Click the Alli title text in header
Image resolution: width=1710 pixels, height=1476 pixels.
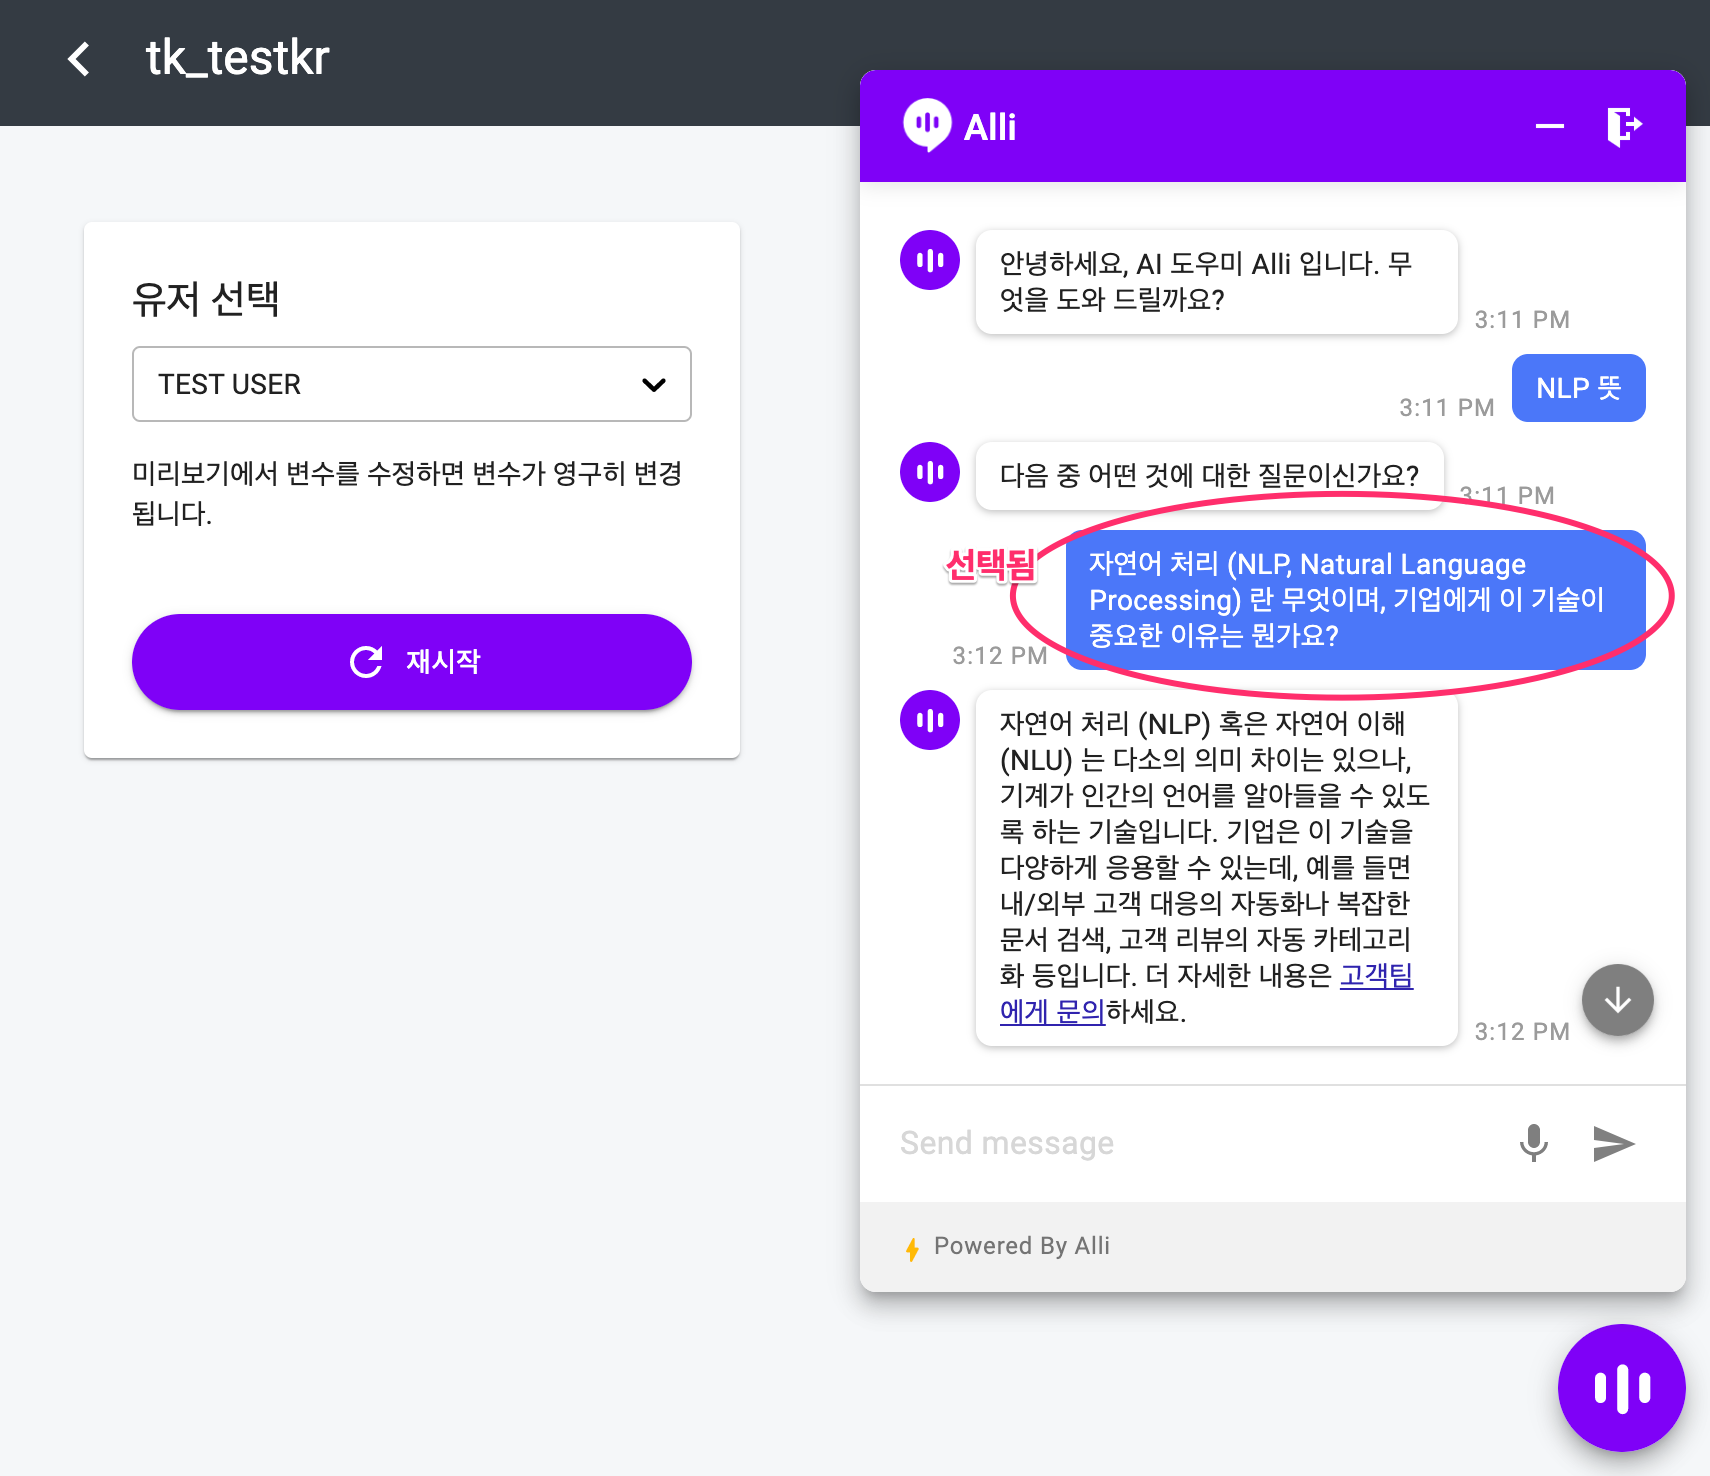pyautogui.click(x=990, y=127)
